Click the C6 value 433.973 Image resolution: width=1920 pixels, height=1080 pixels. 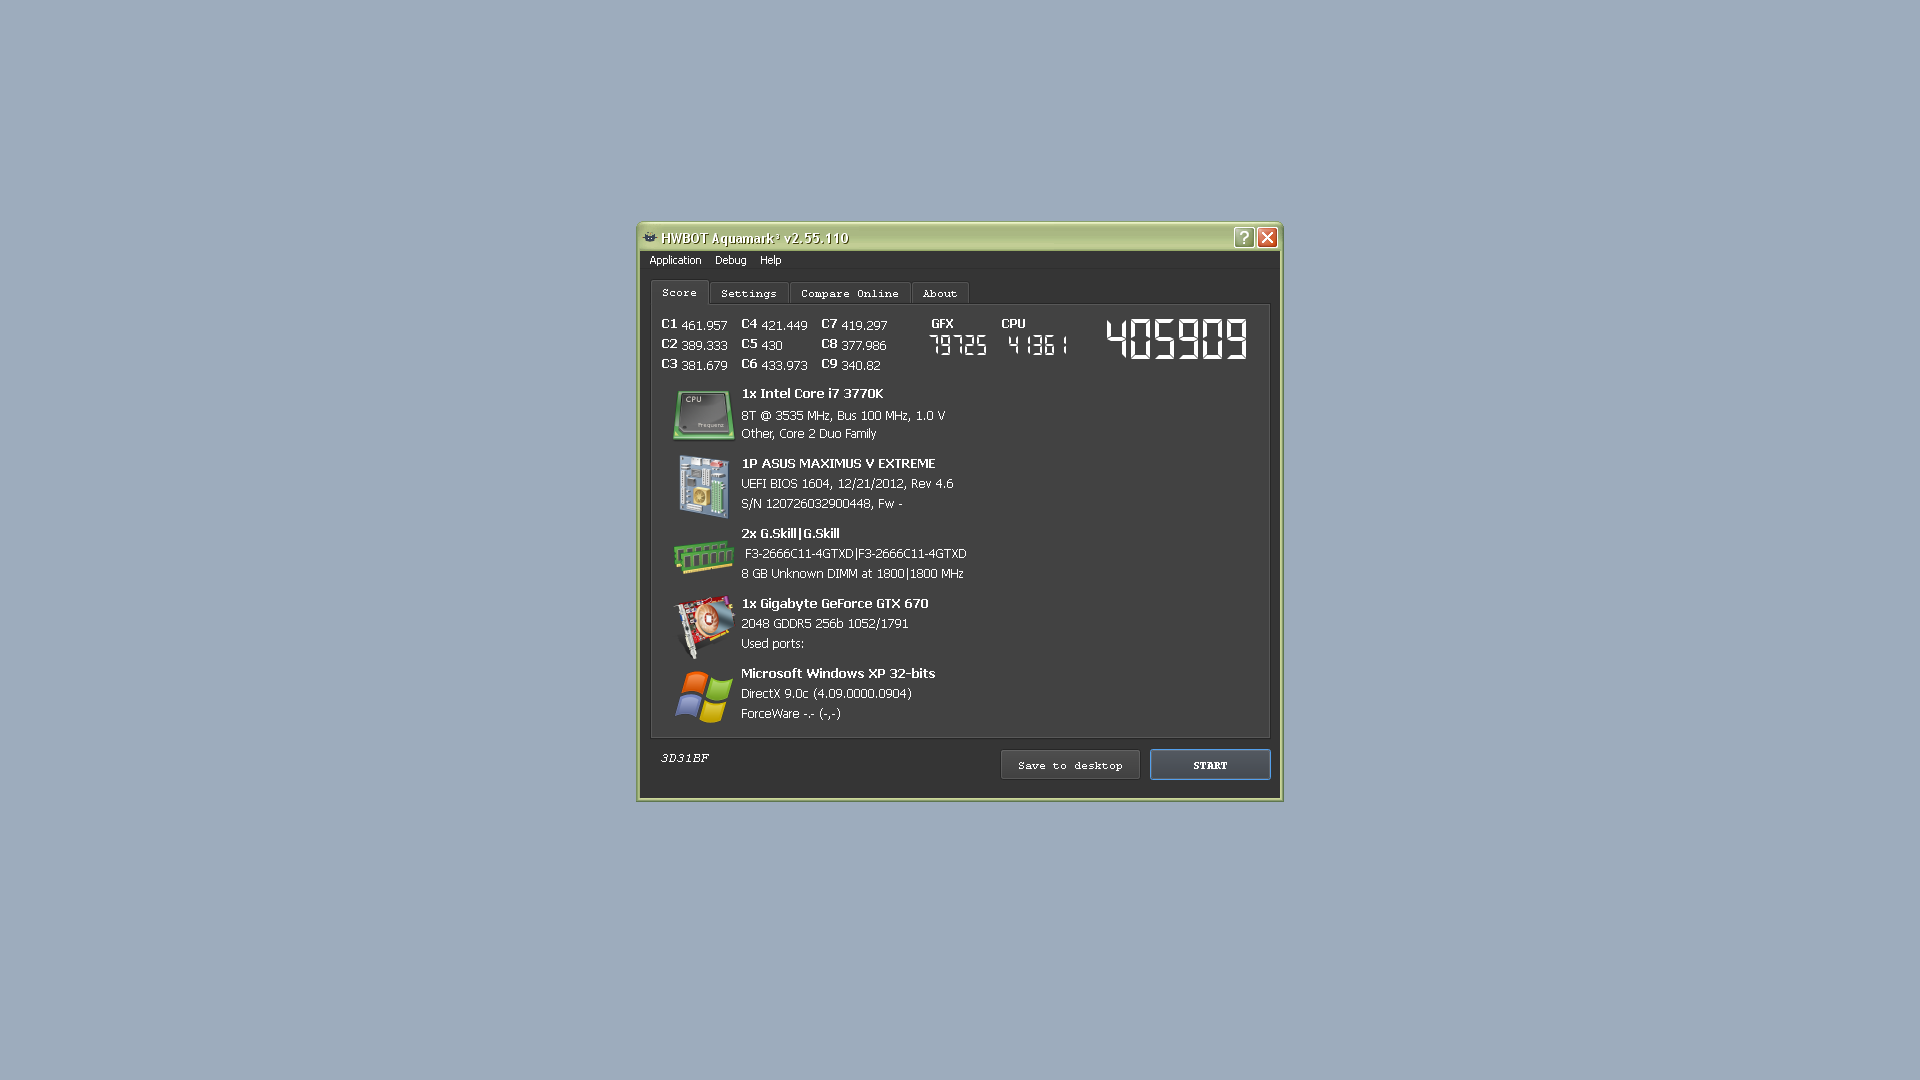point(784,365)
